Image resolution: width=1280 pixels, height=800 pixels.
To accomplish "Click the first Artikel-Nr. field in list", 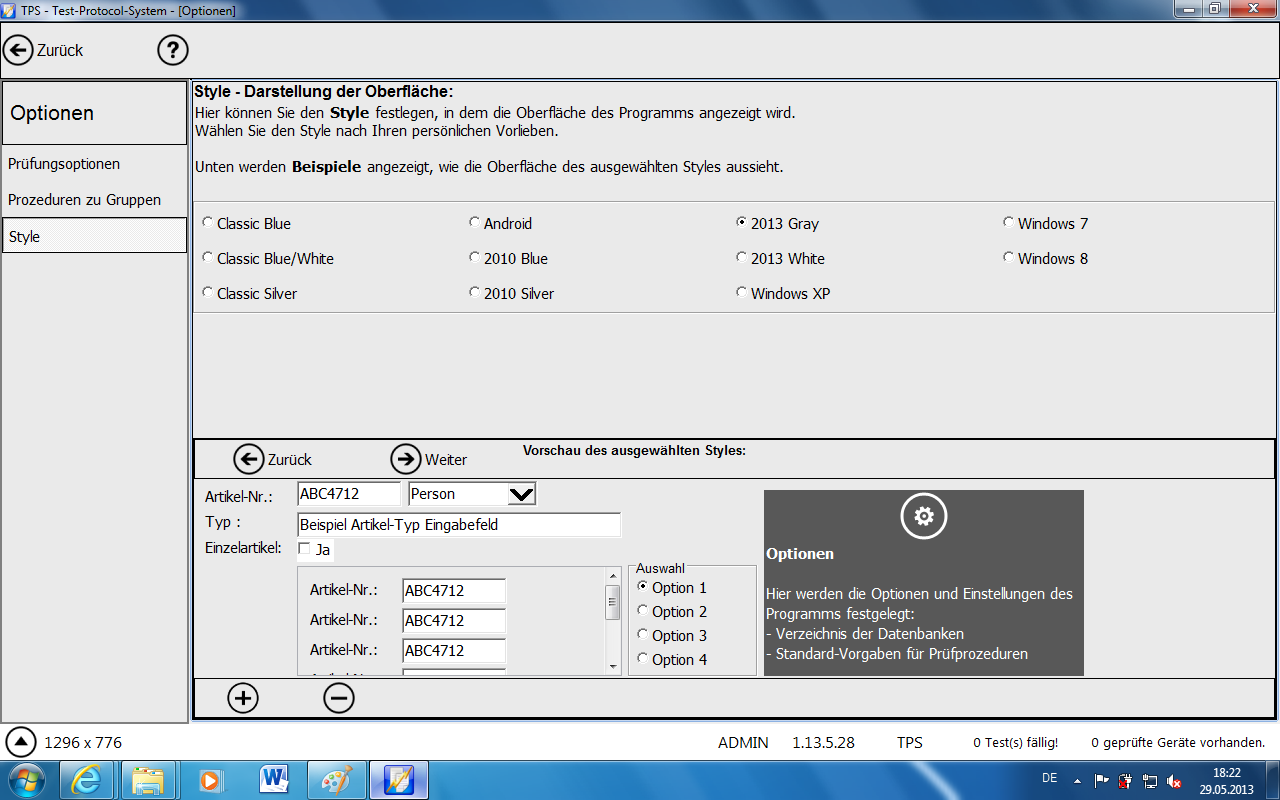I will click(x=454, y=591).
